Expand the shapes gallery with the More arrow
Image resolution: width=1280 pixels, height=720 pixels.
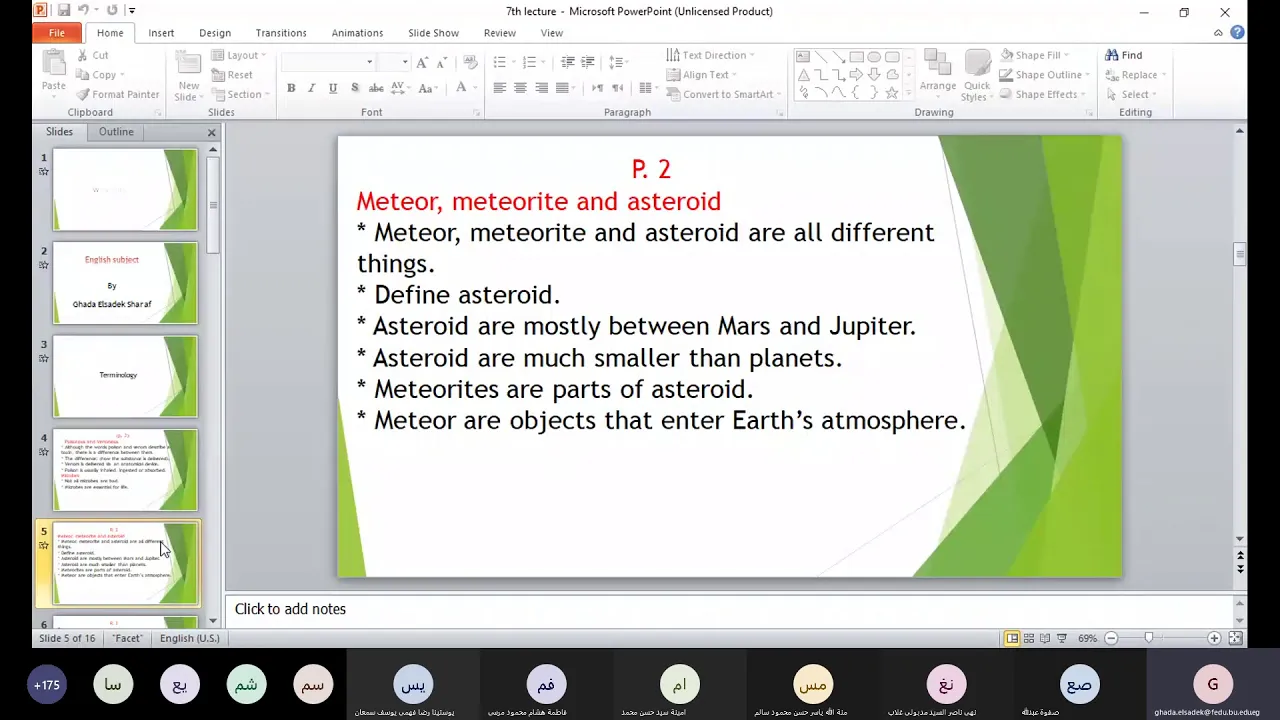(x=908, y=94)
